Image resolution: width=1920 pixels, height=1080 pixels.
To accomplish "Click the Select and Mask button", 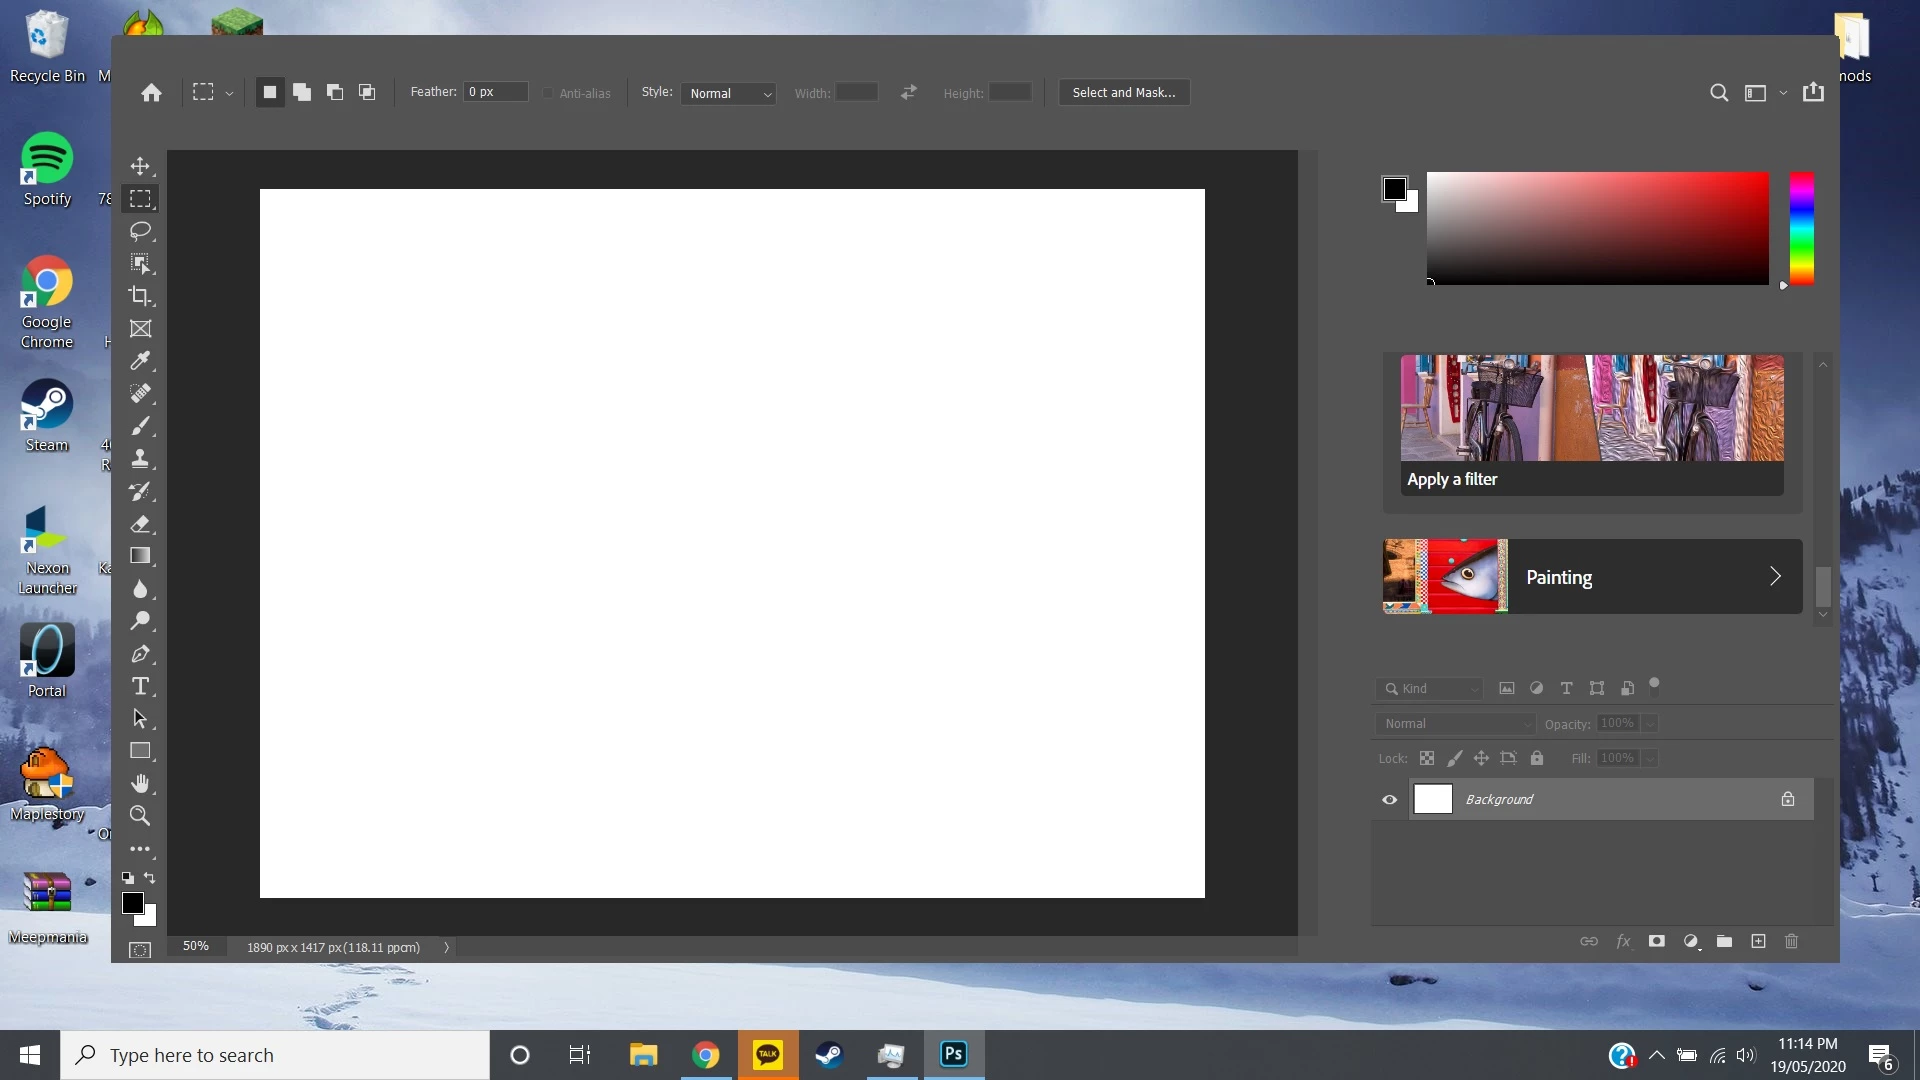I will pos(1124,92).
